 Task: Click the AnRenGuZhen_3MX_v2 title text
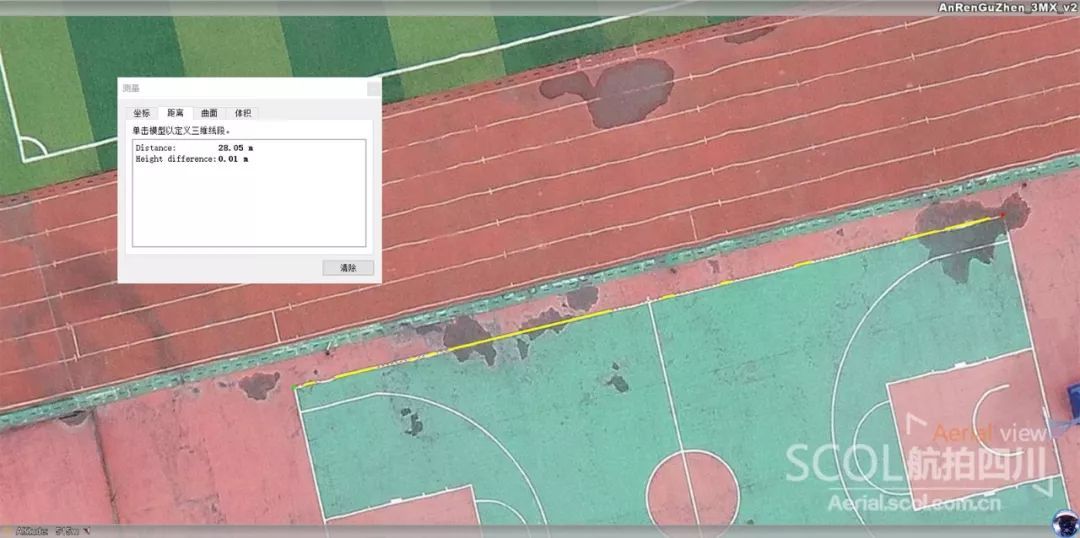point(1006,7)
